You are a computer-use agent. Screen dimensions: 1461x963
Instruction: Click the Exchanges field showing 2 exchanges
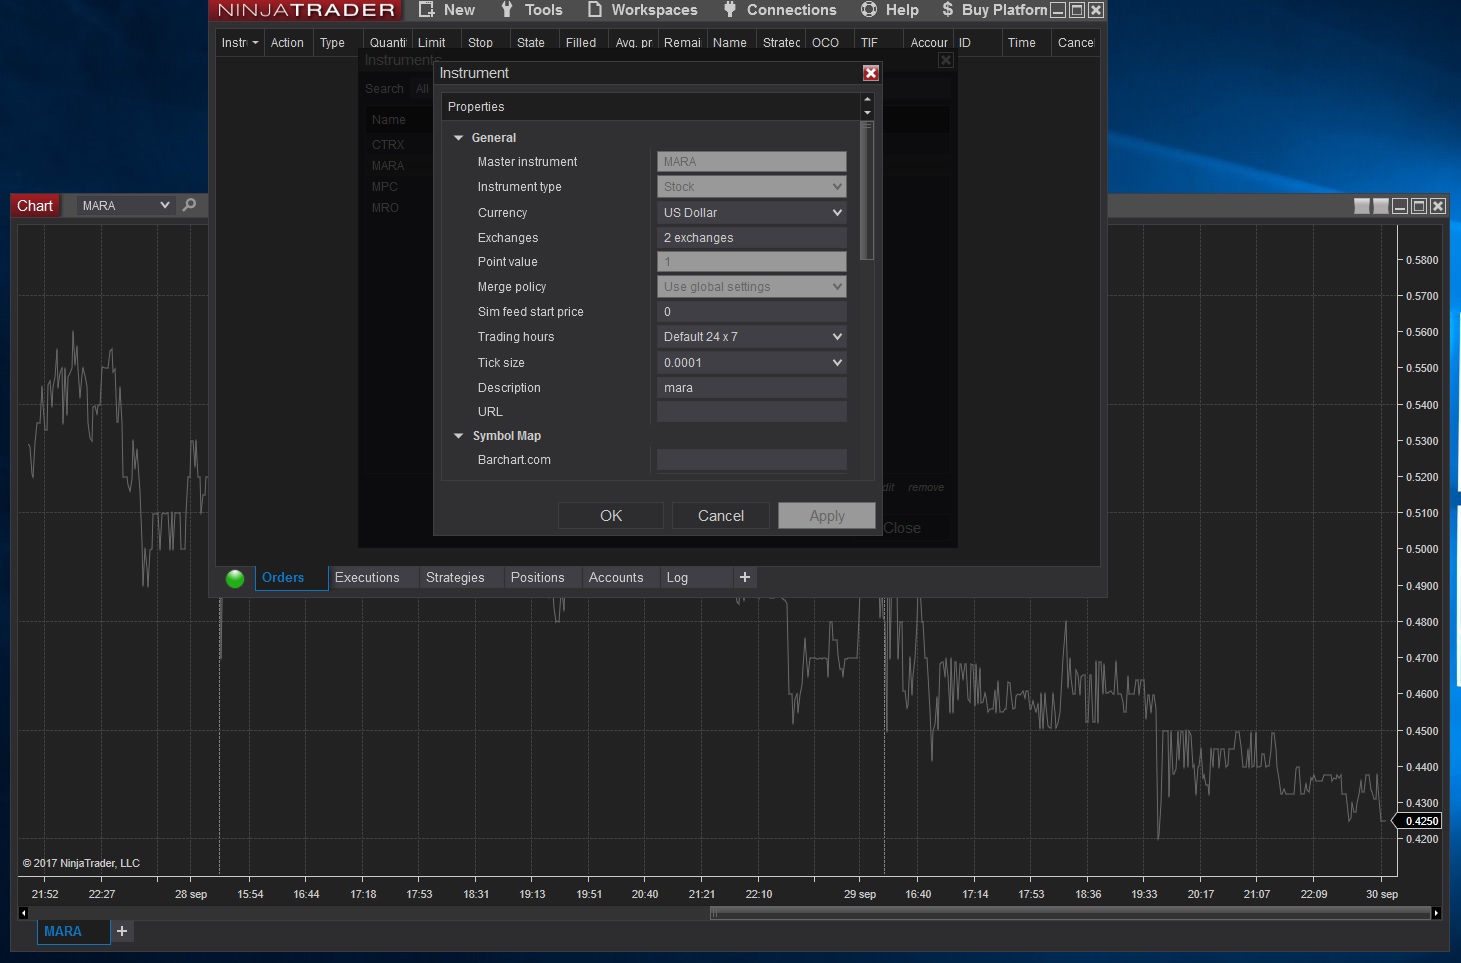point(752,238)
